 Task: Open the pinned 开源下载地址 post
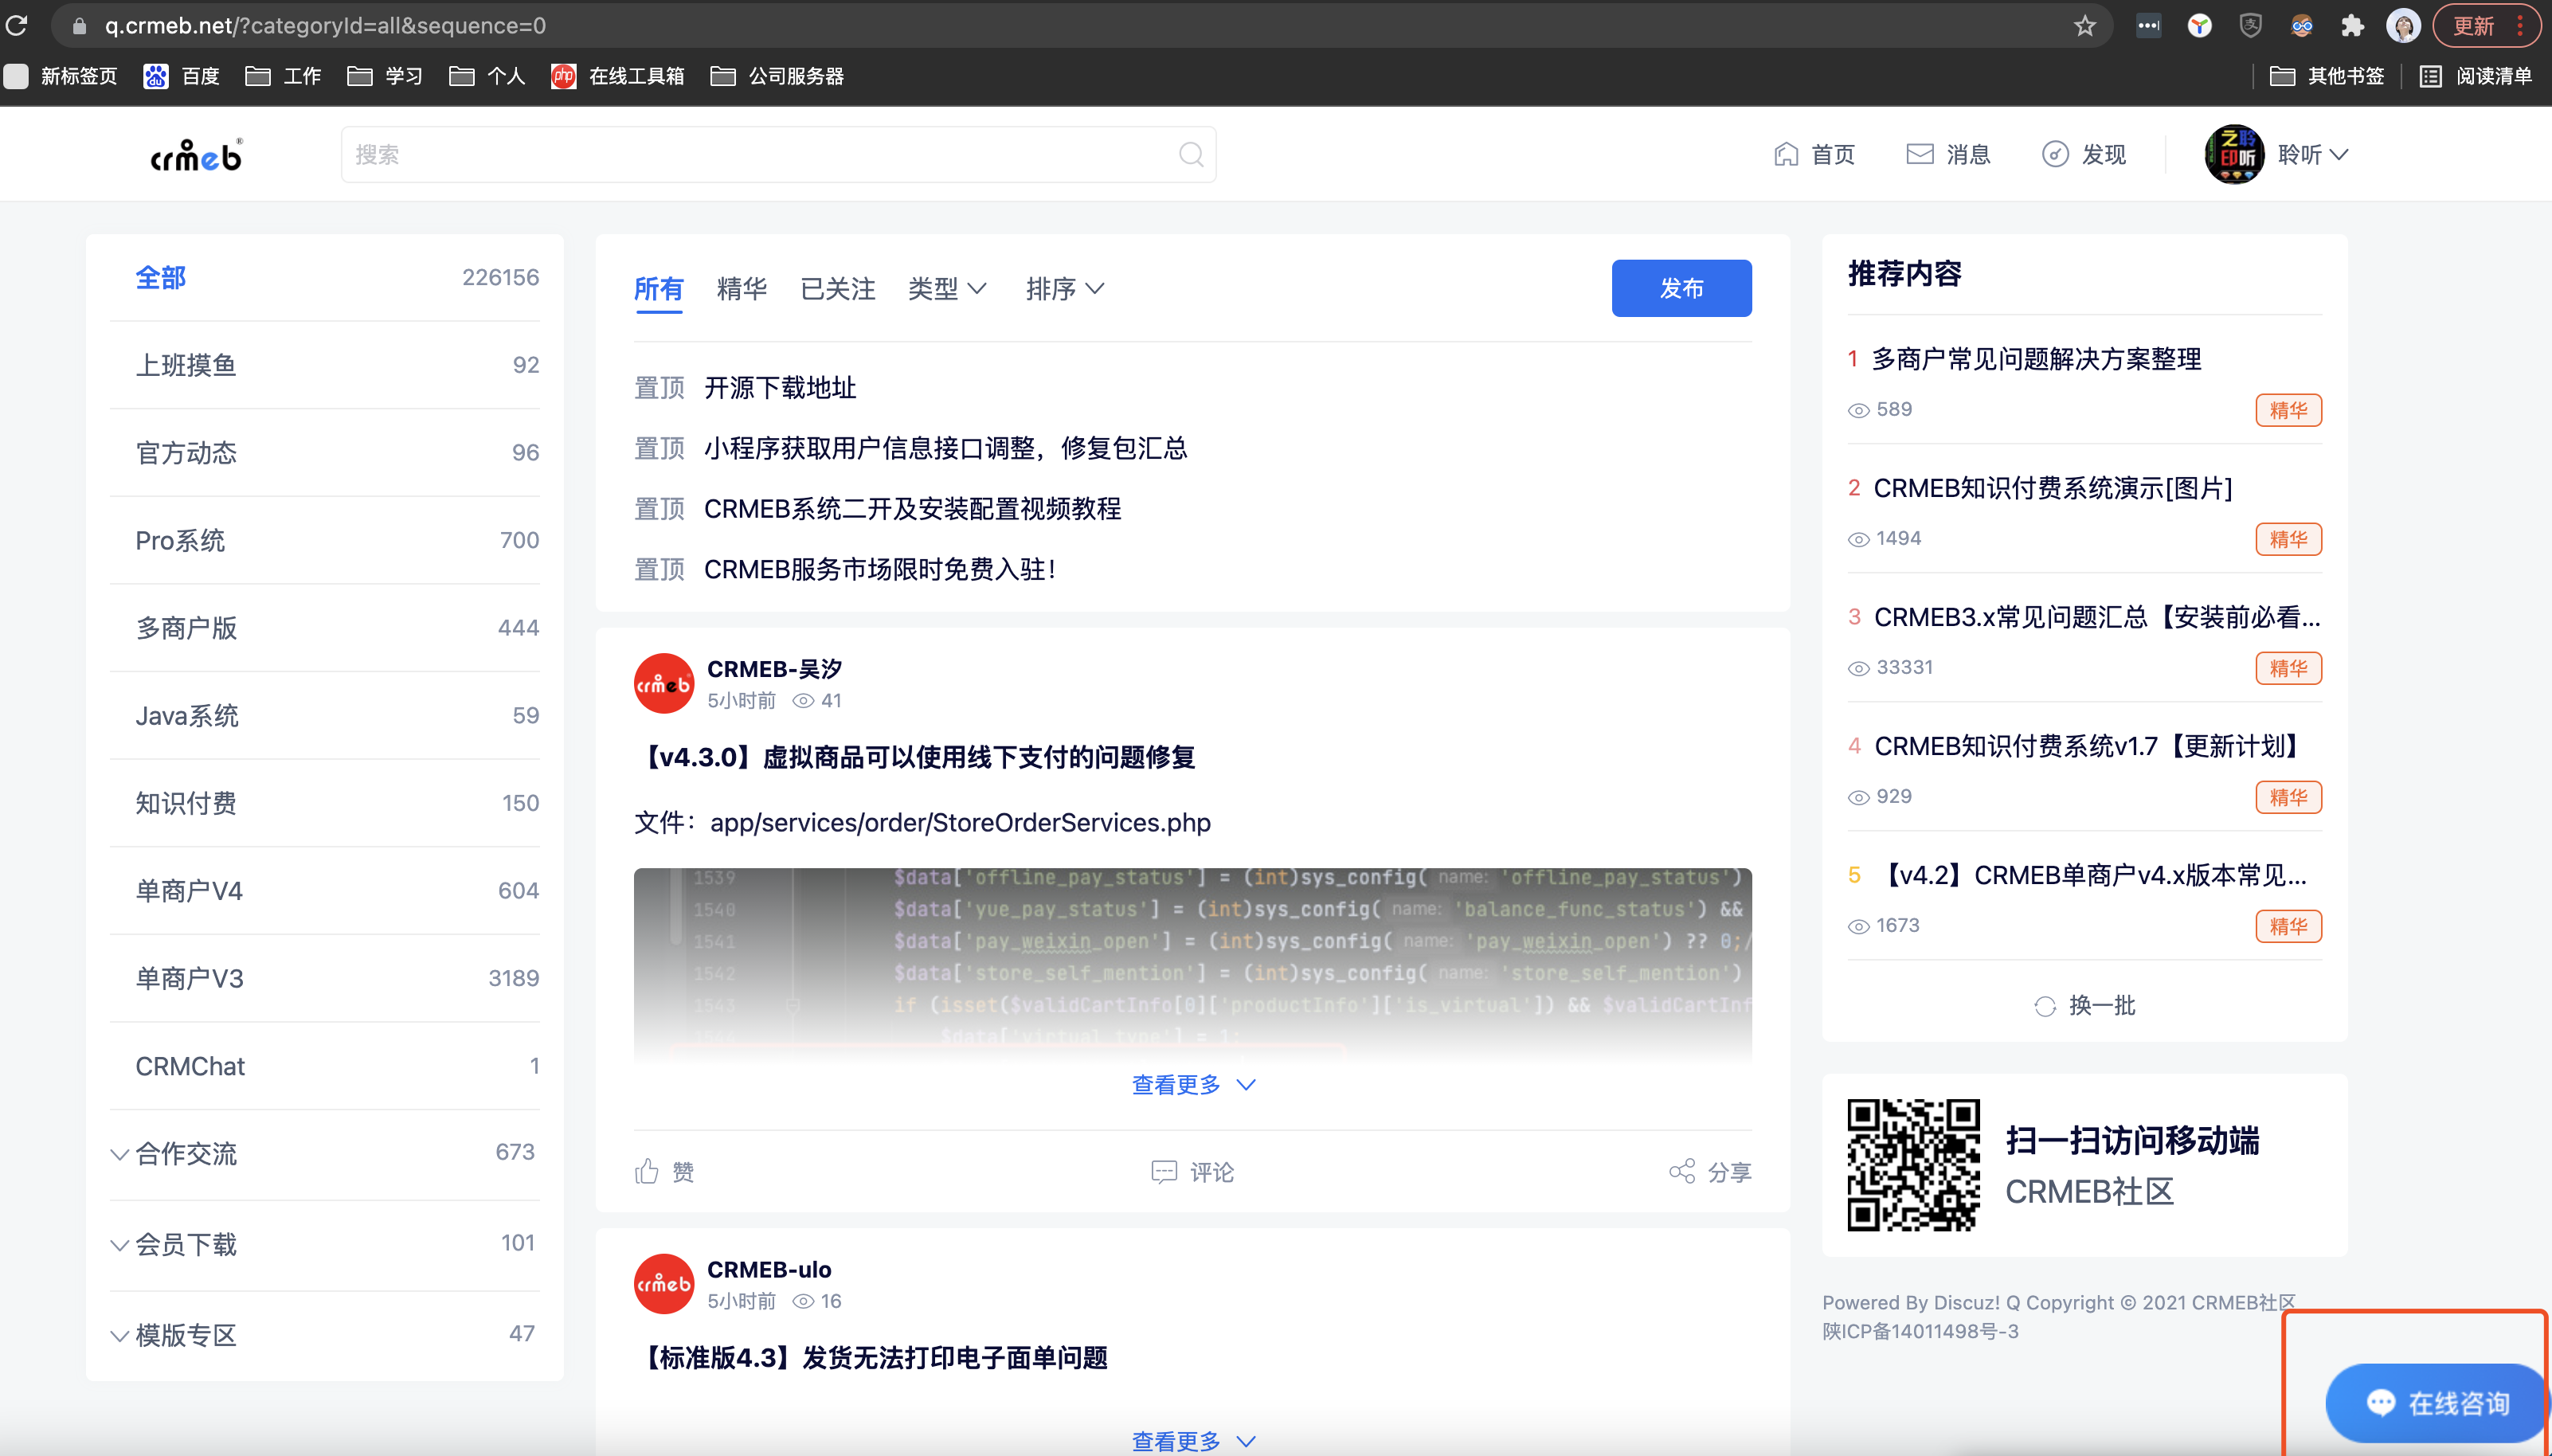pos(779,388)
